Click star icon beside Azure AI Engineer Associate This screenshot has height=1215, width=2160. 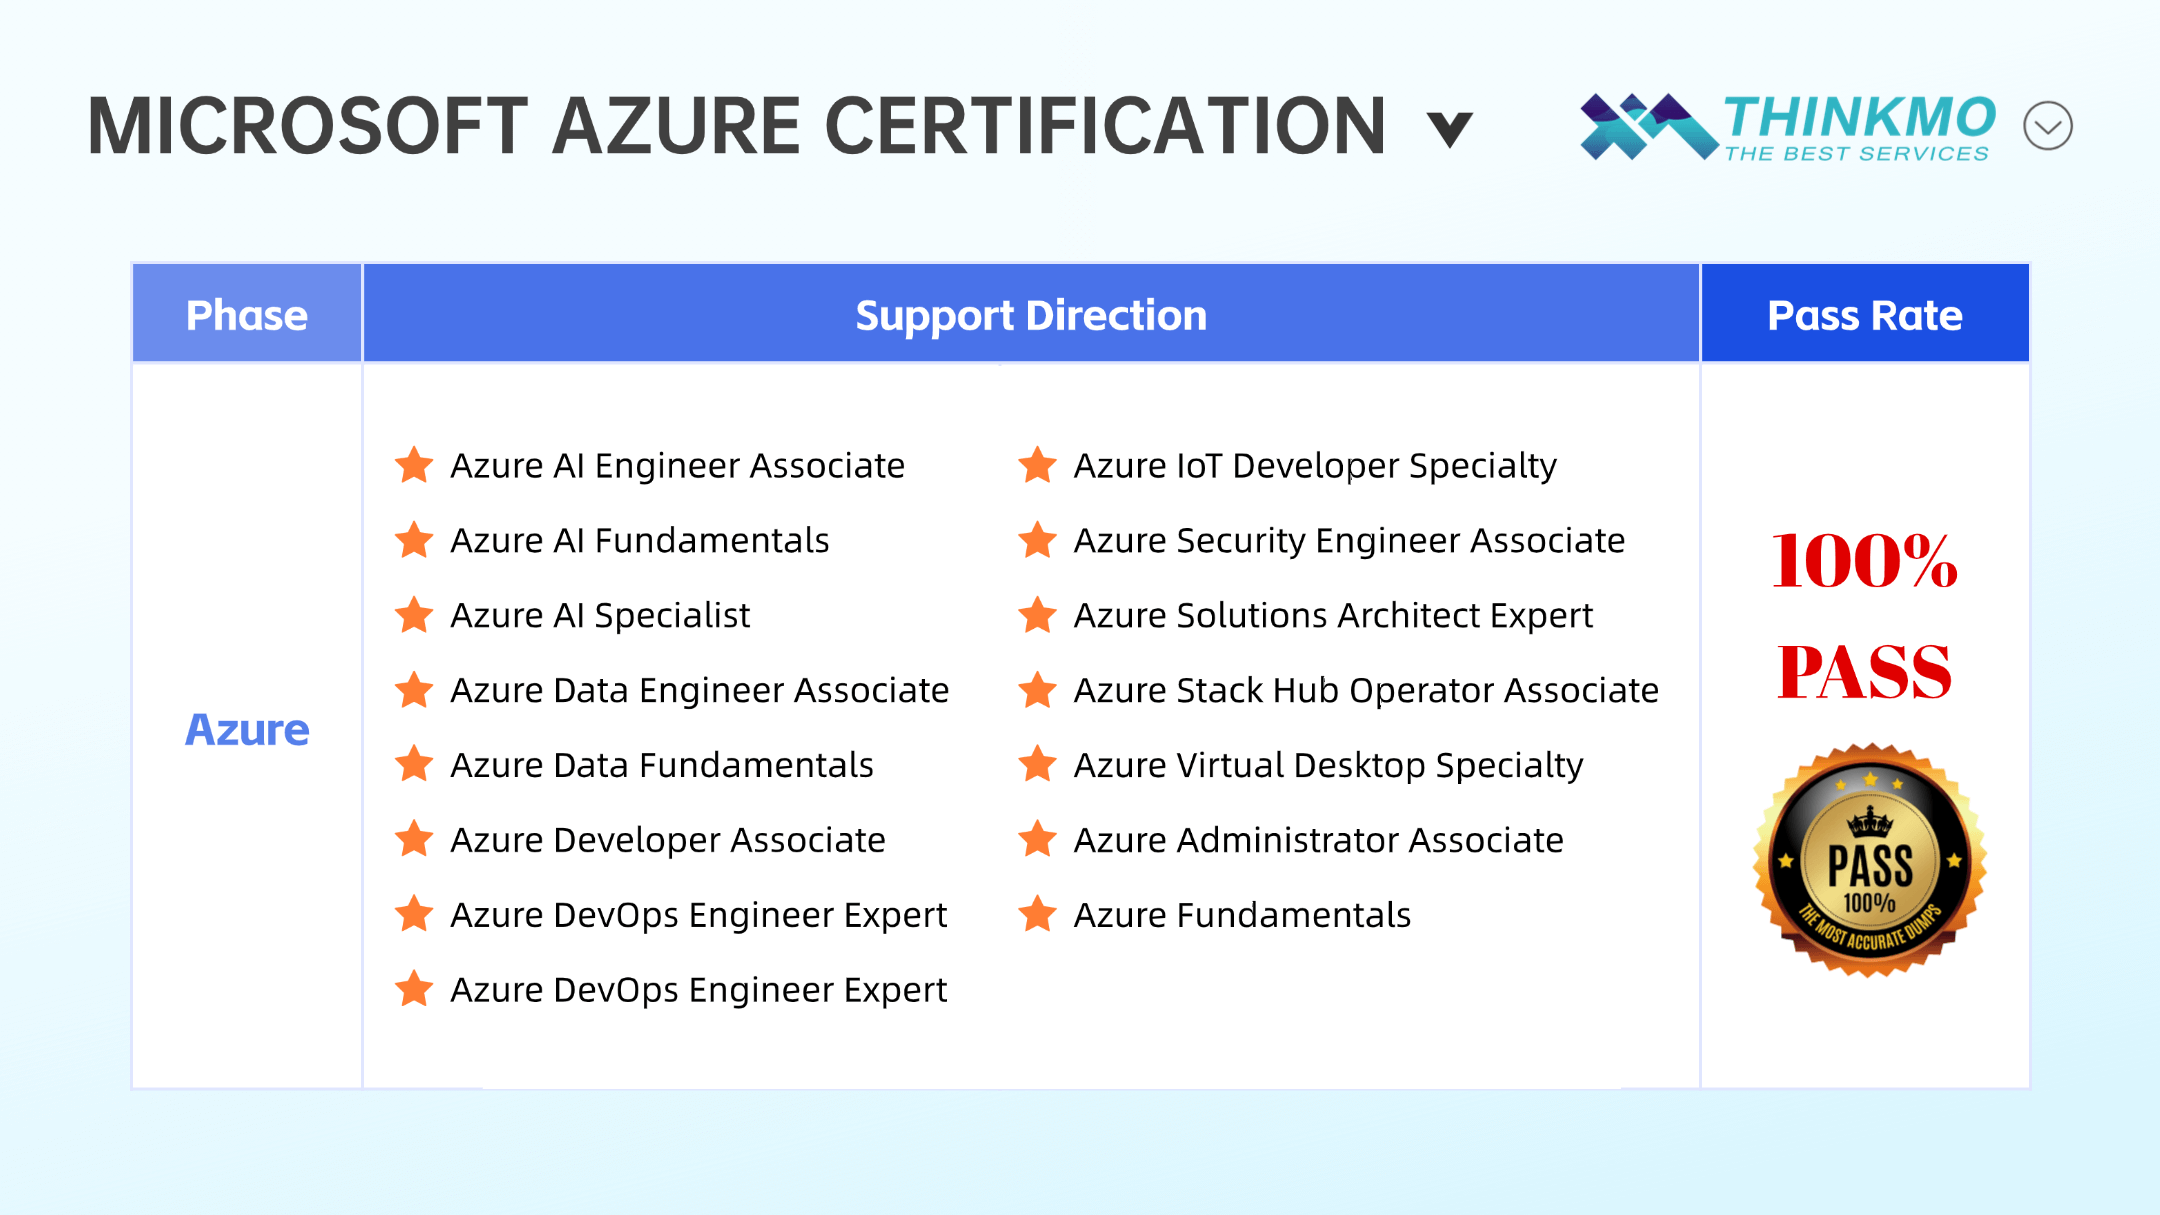(414, 465)
